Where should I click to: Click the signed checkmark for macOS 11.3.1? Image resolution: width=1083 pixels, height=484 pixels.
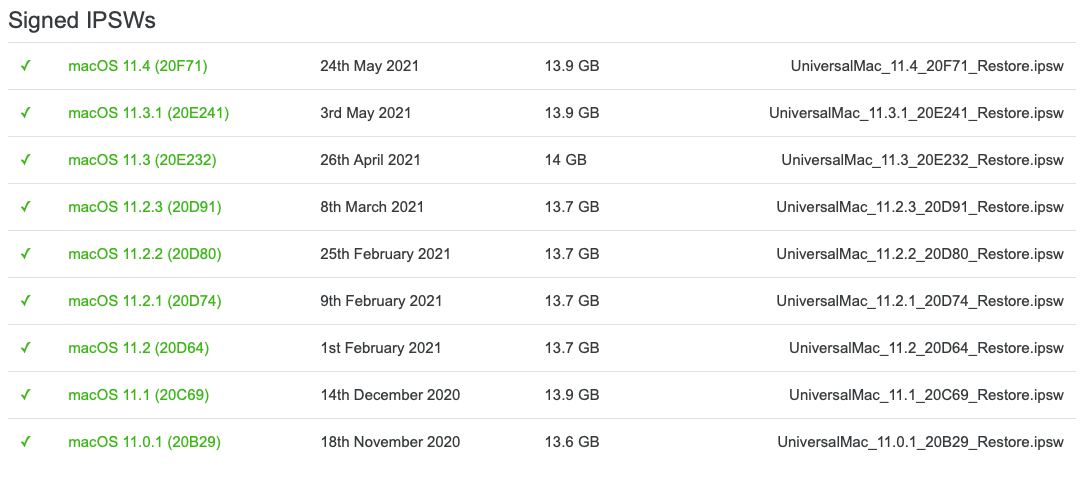[26, 113]
